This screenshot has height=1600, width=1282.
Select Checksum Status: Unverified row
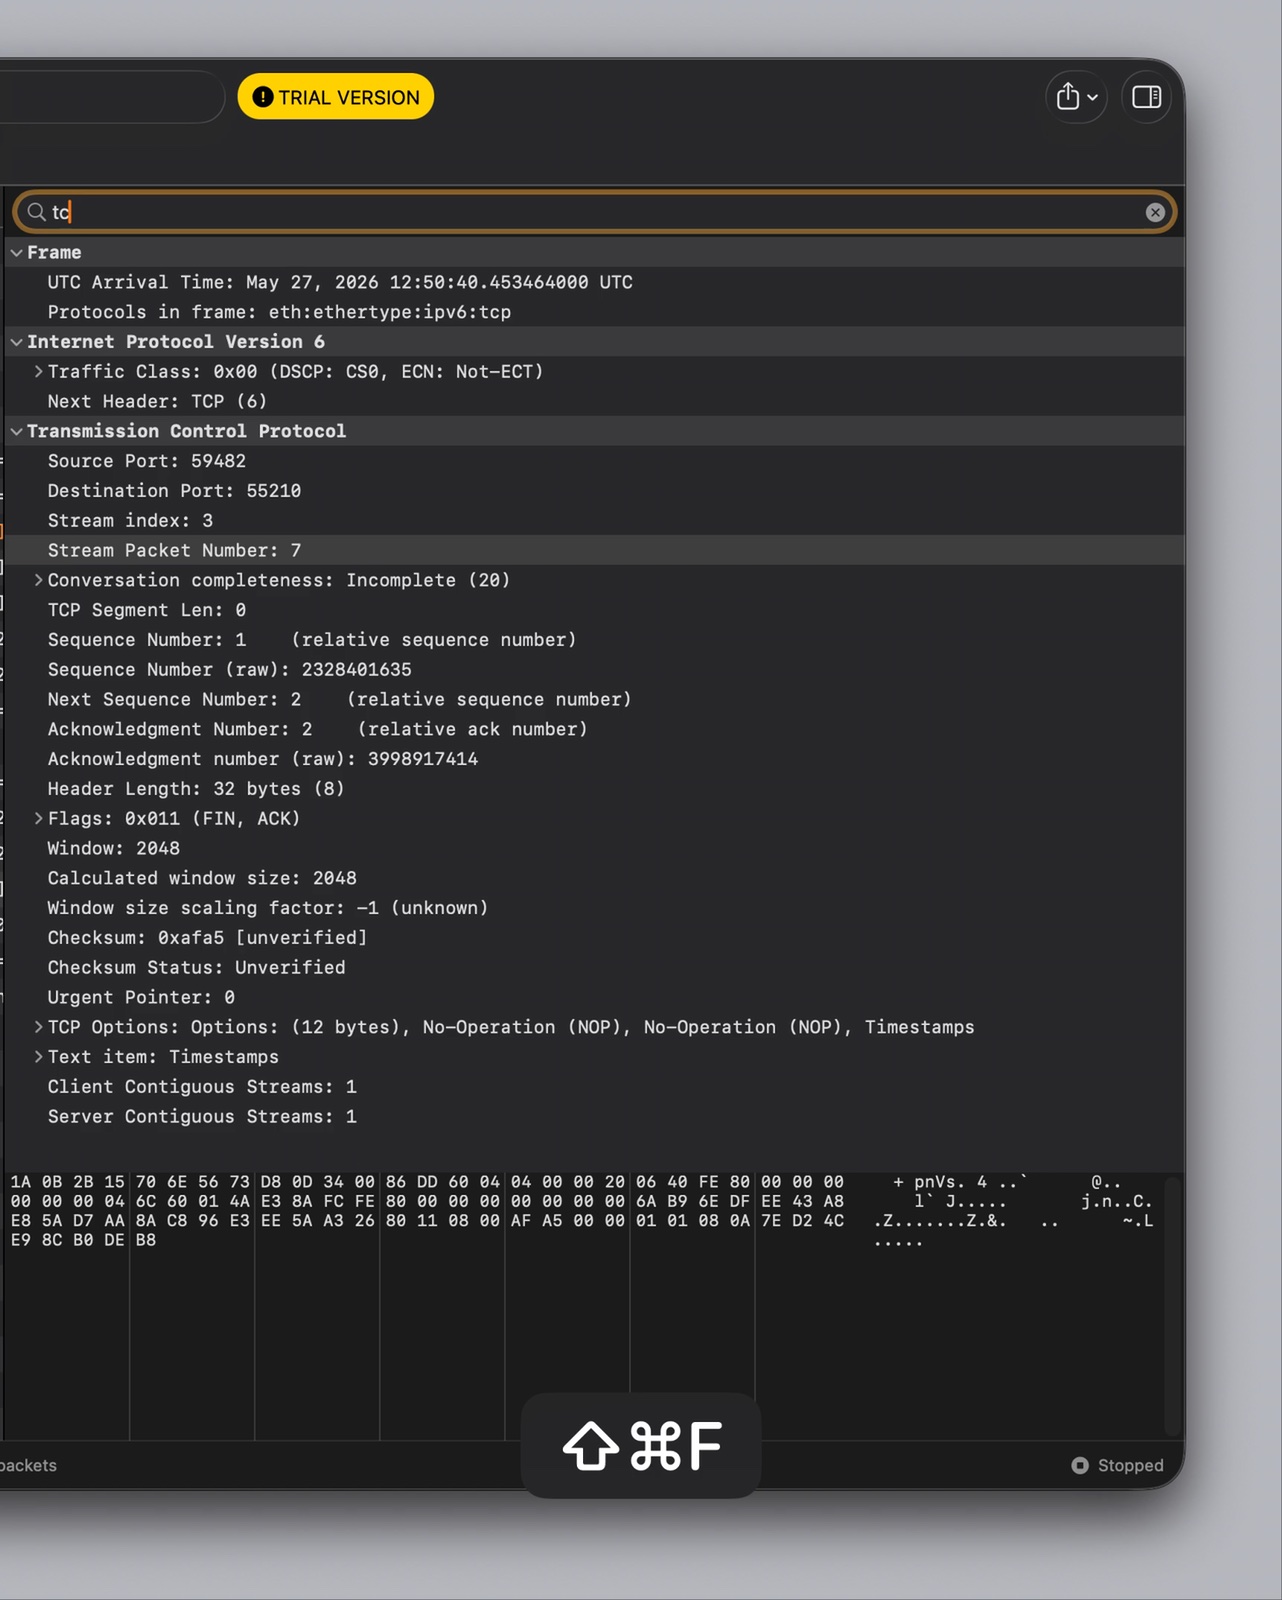point(595,968)
